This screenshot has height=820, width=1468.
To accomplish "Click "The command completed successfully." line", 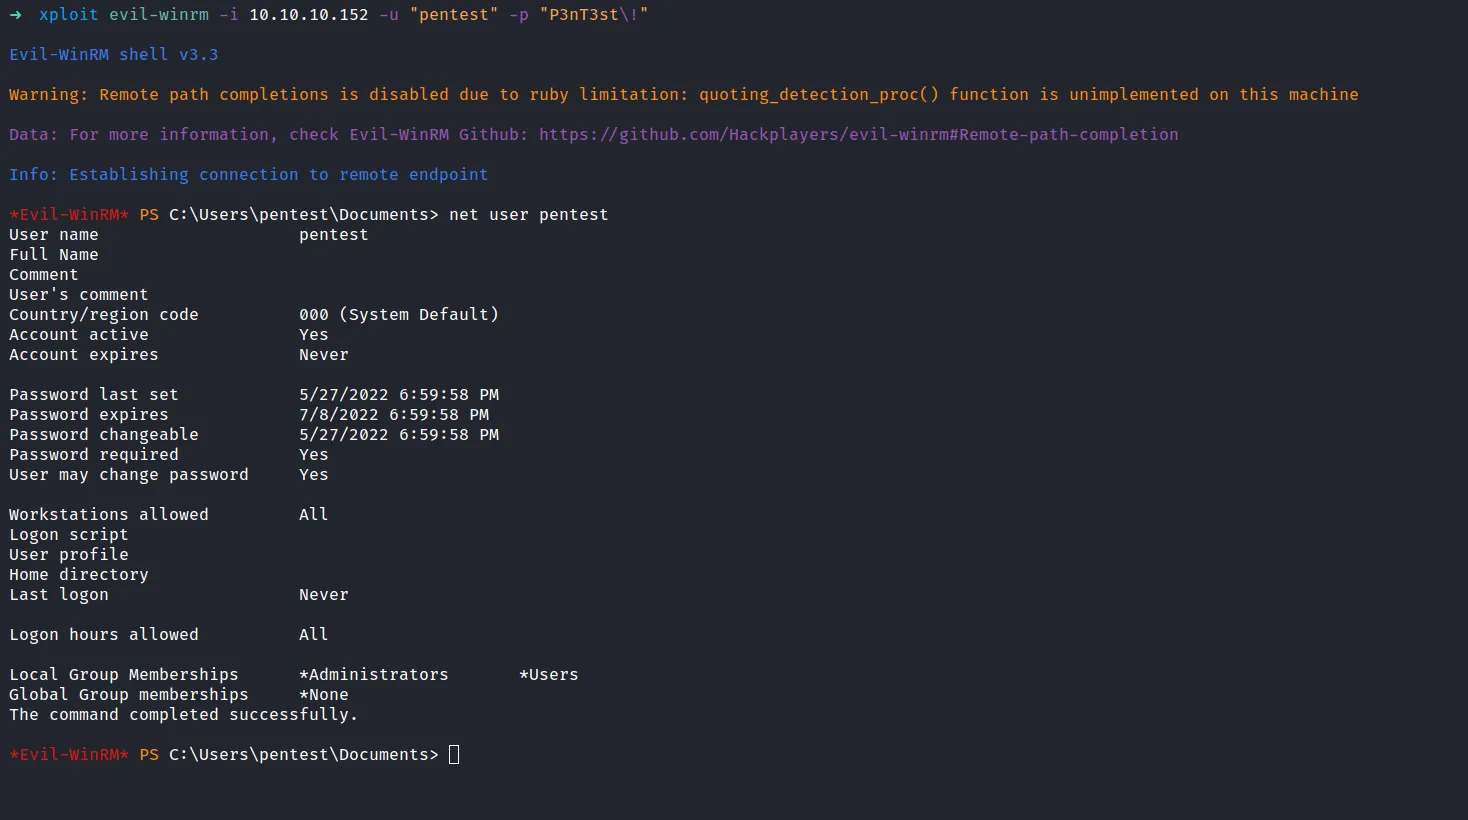I will [183, 715].
